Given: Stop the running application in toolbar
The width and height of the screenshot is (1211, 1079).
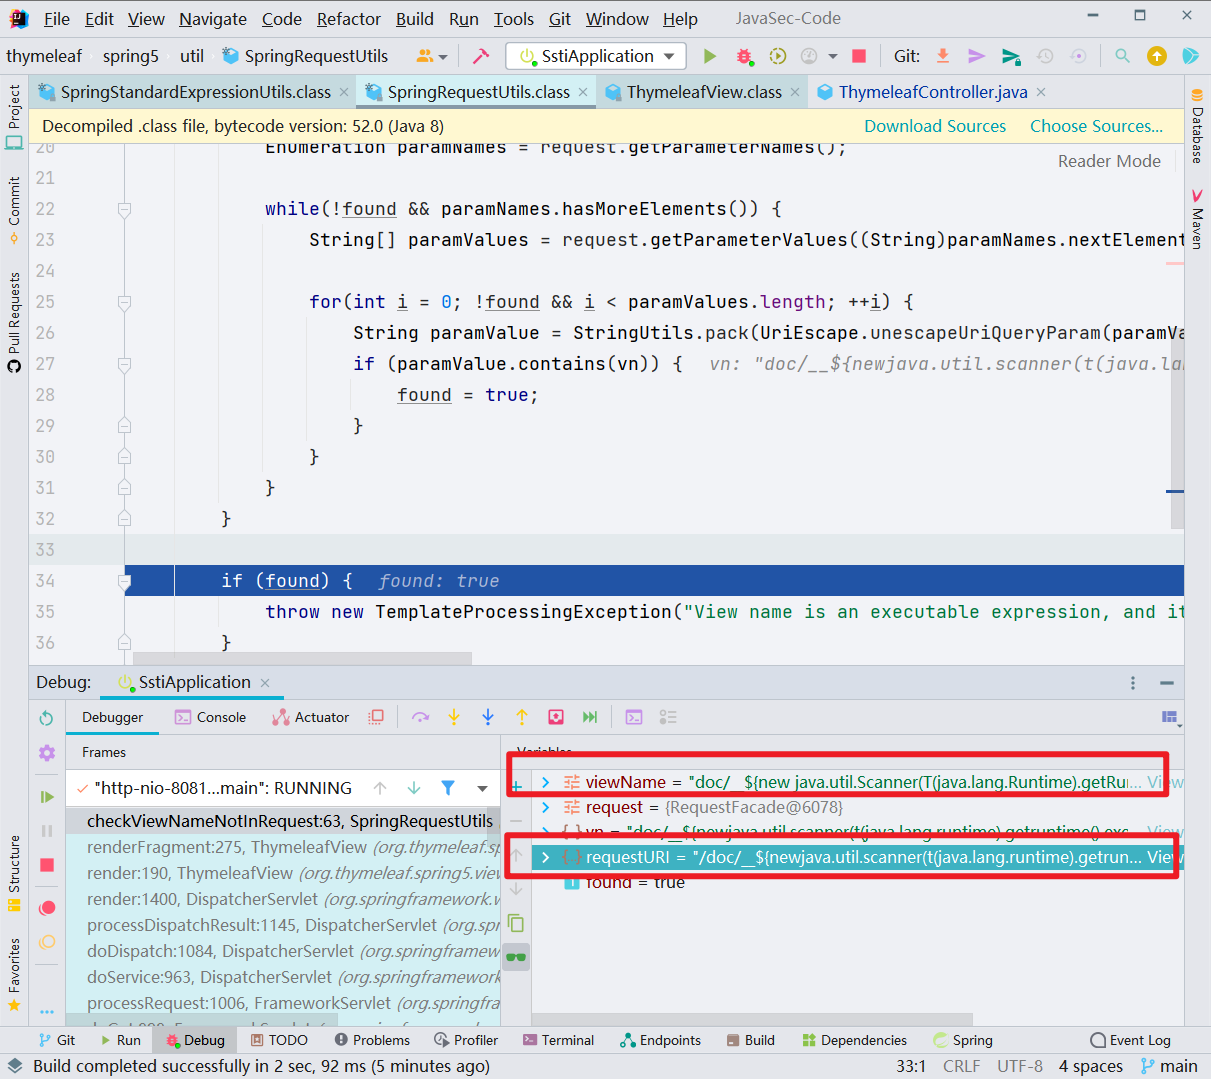Looking at the screenshot, I should click(x=858, y=56).
